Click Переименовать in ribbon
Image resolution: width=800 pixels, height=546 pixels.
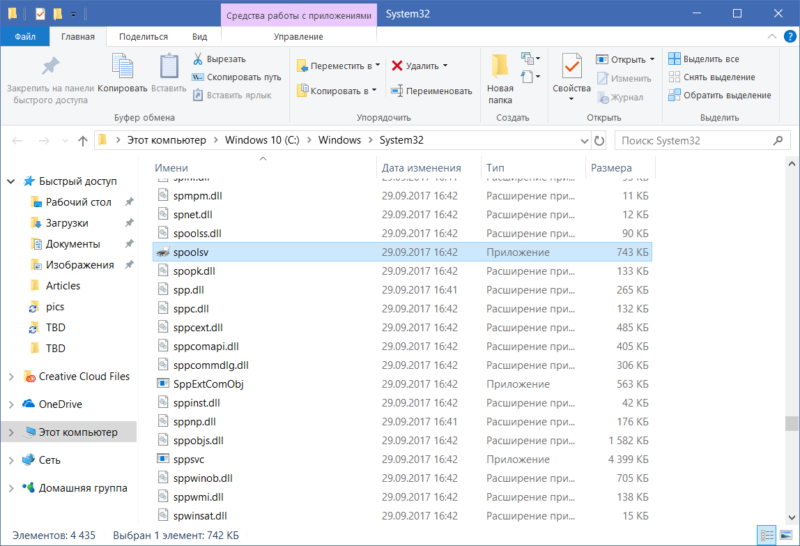coord(432,91)
